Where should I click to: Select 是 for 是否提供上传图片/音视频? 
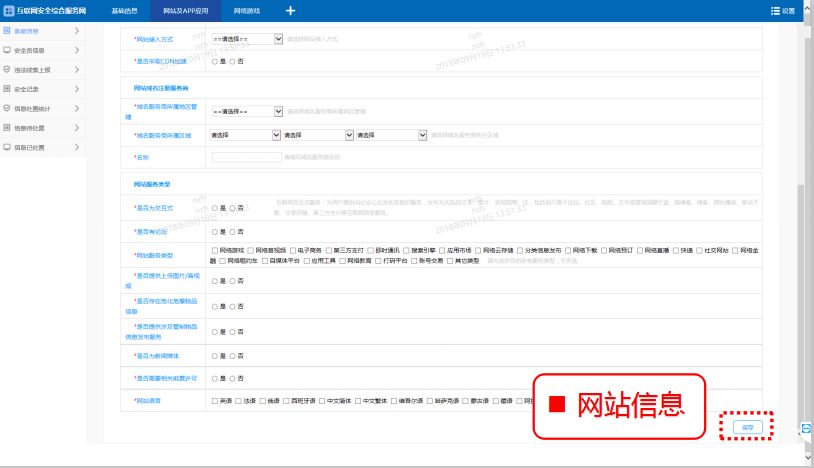pyautogui.click(x=215, y=281)
